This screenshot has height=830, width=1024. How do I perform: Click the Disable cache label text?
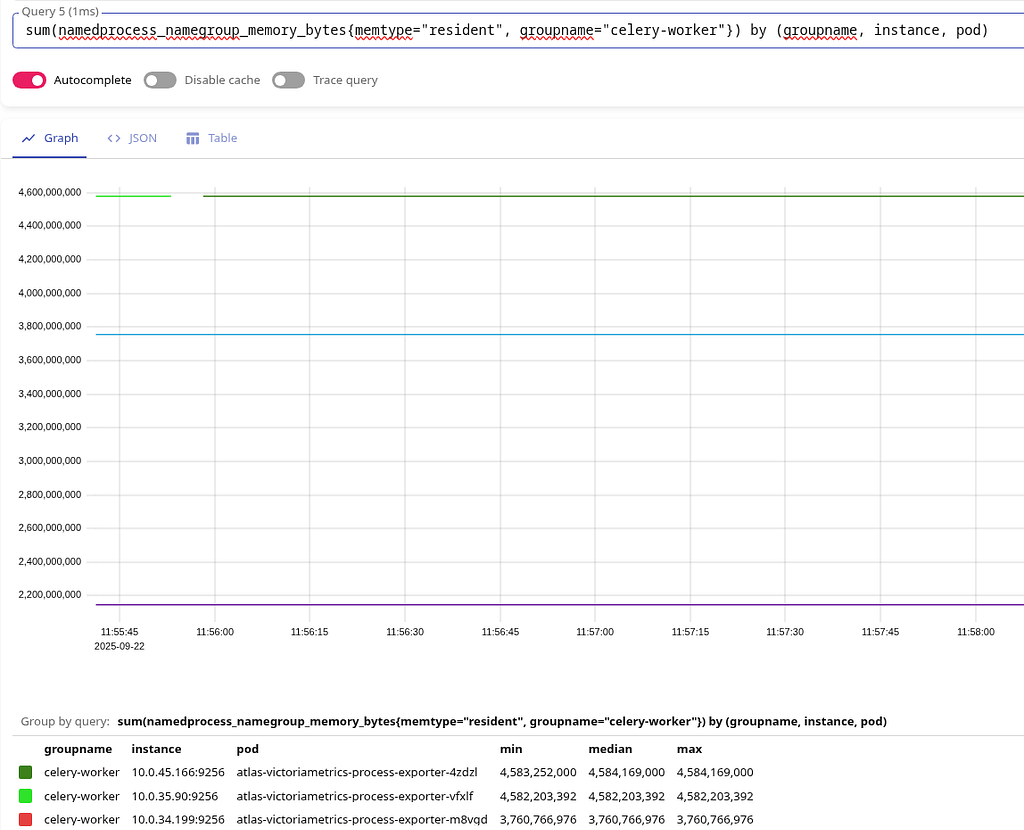click(x=222, y=80)
